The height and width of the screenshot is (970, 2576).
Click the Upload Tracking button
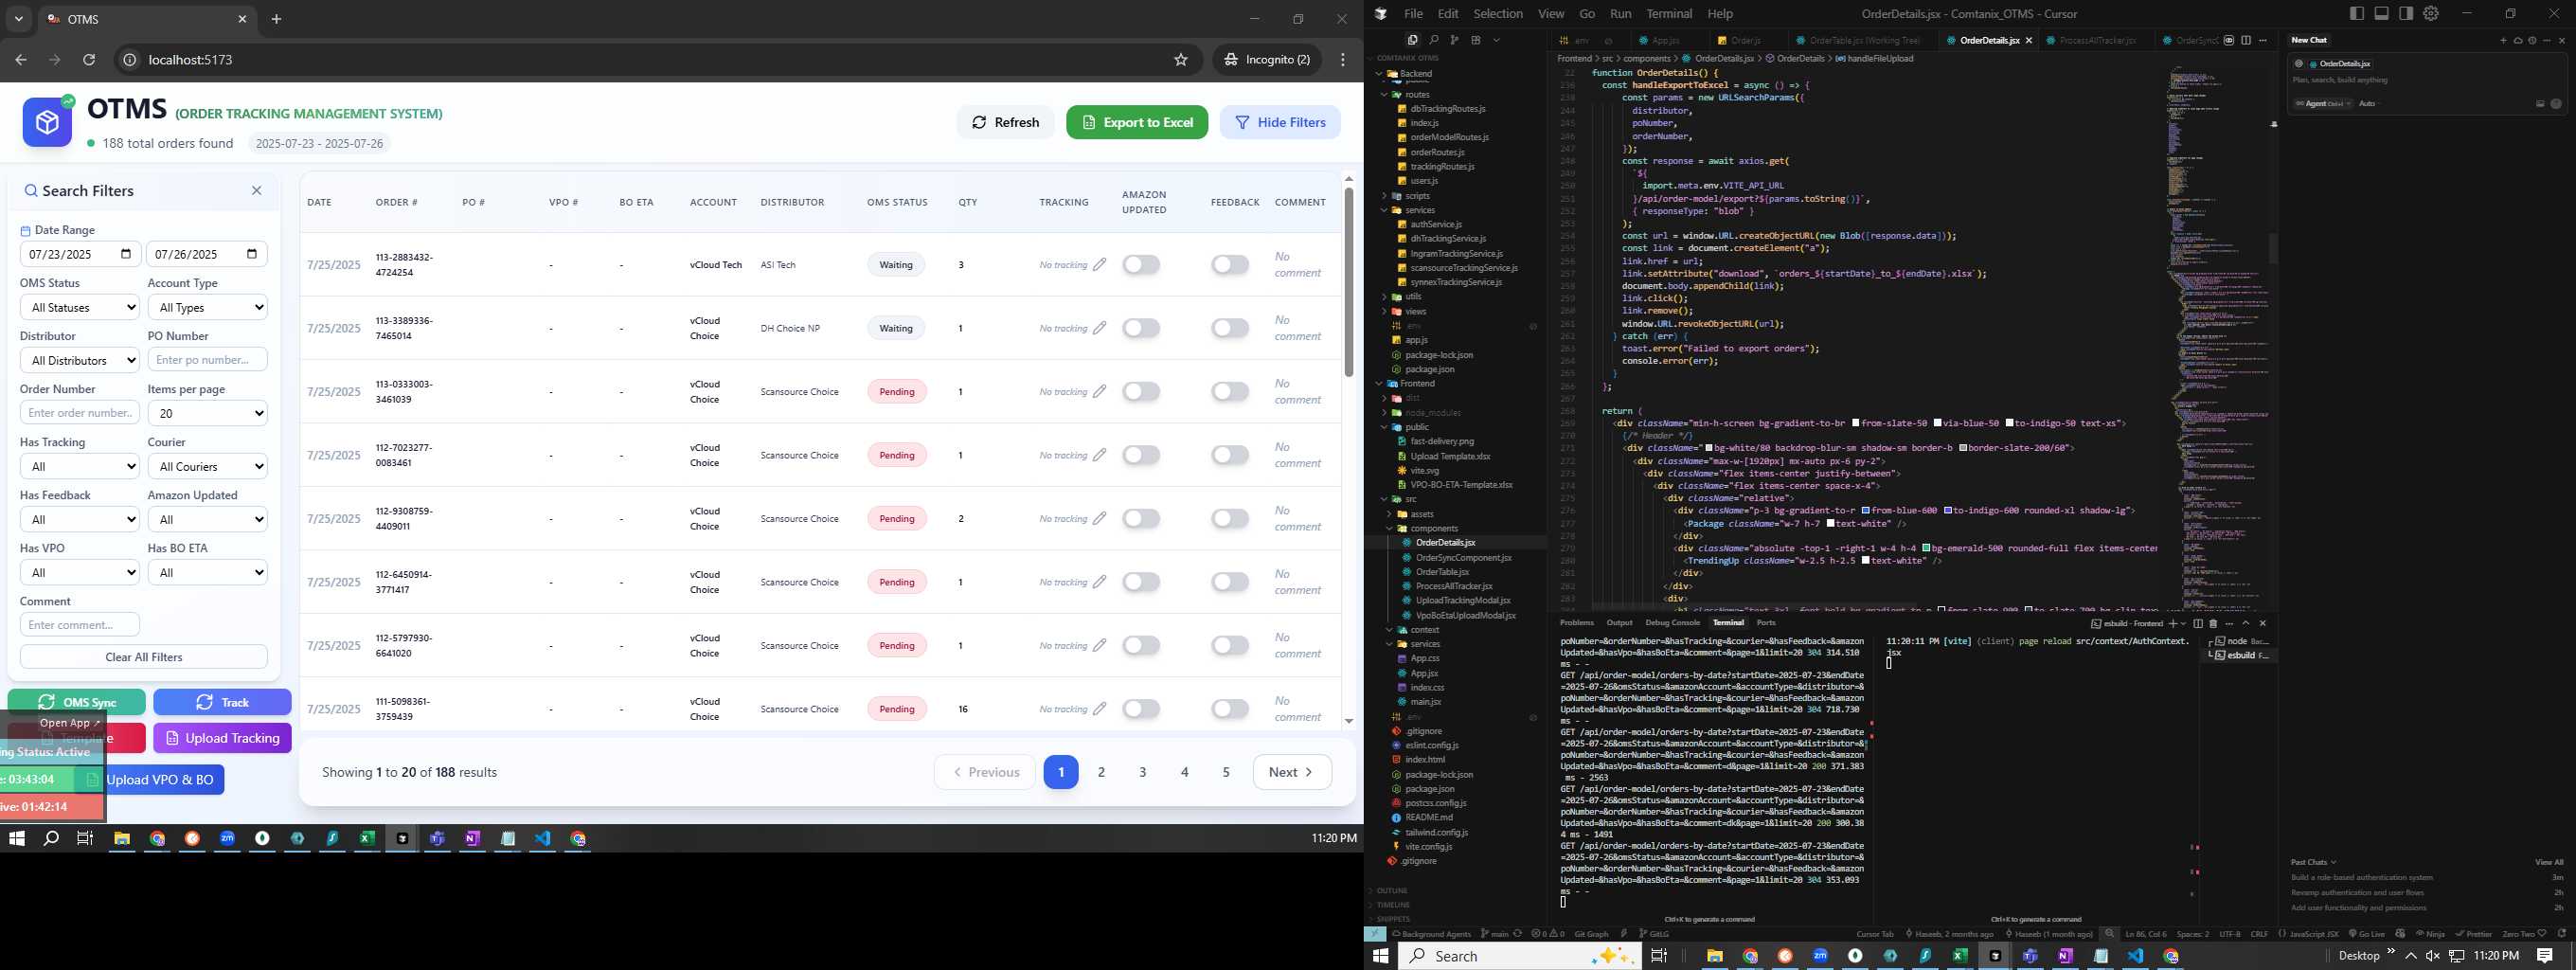(x=222, y=738)
